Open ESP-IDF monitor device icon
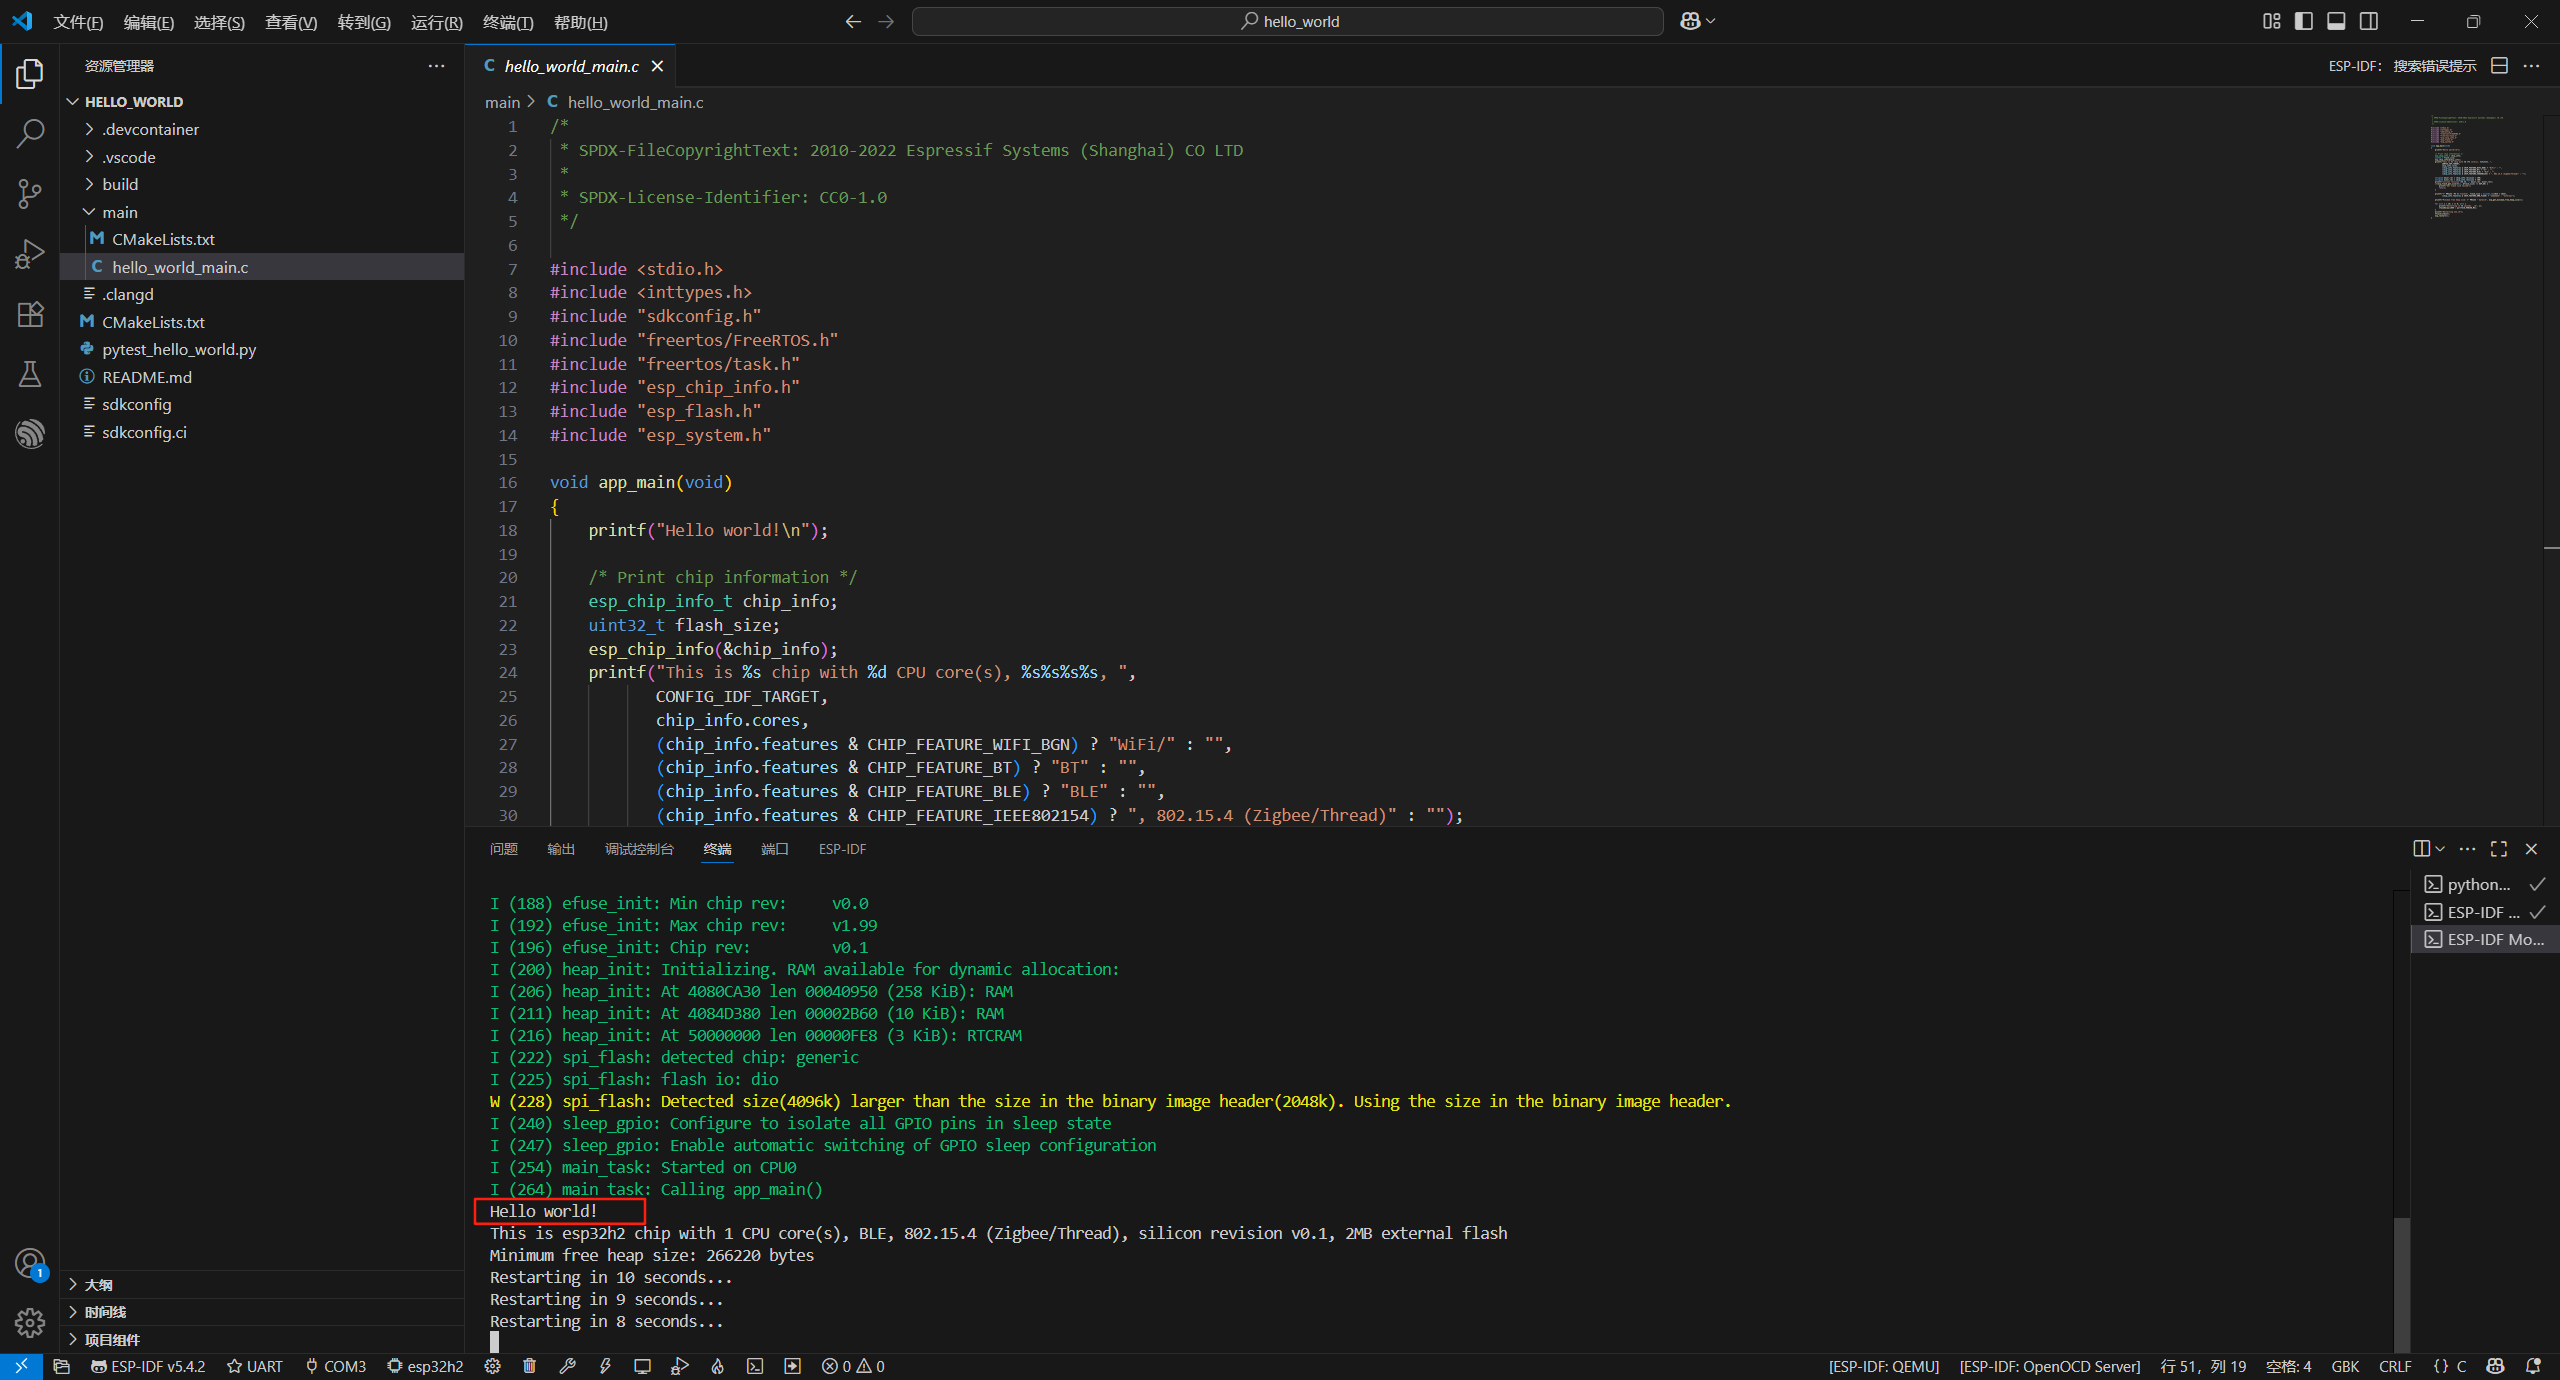Viewport: 2560px width, 1380px height. 642,1366
